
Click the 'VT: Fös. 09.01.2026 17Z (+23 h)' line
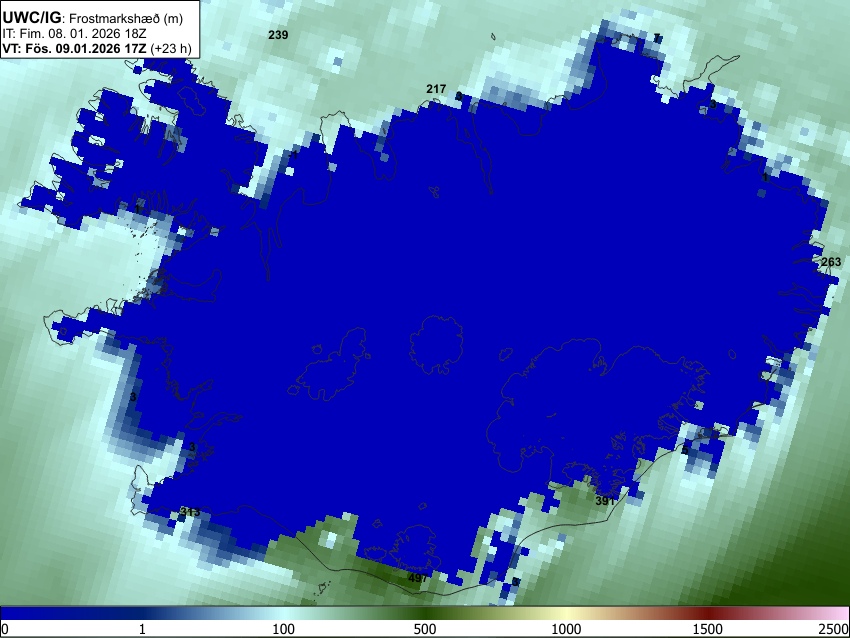[96, 48]
